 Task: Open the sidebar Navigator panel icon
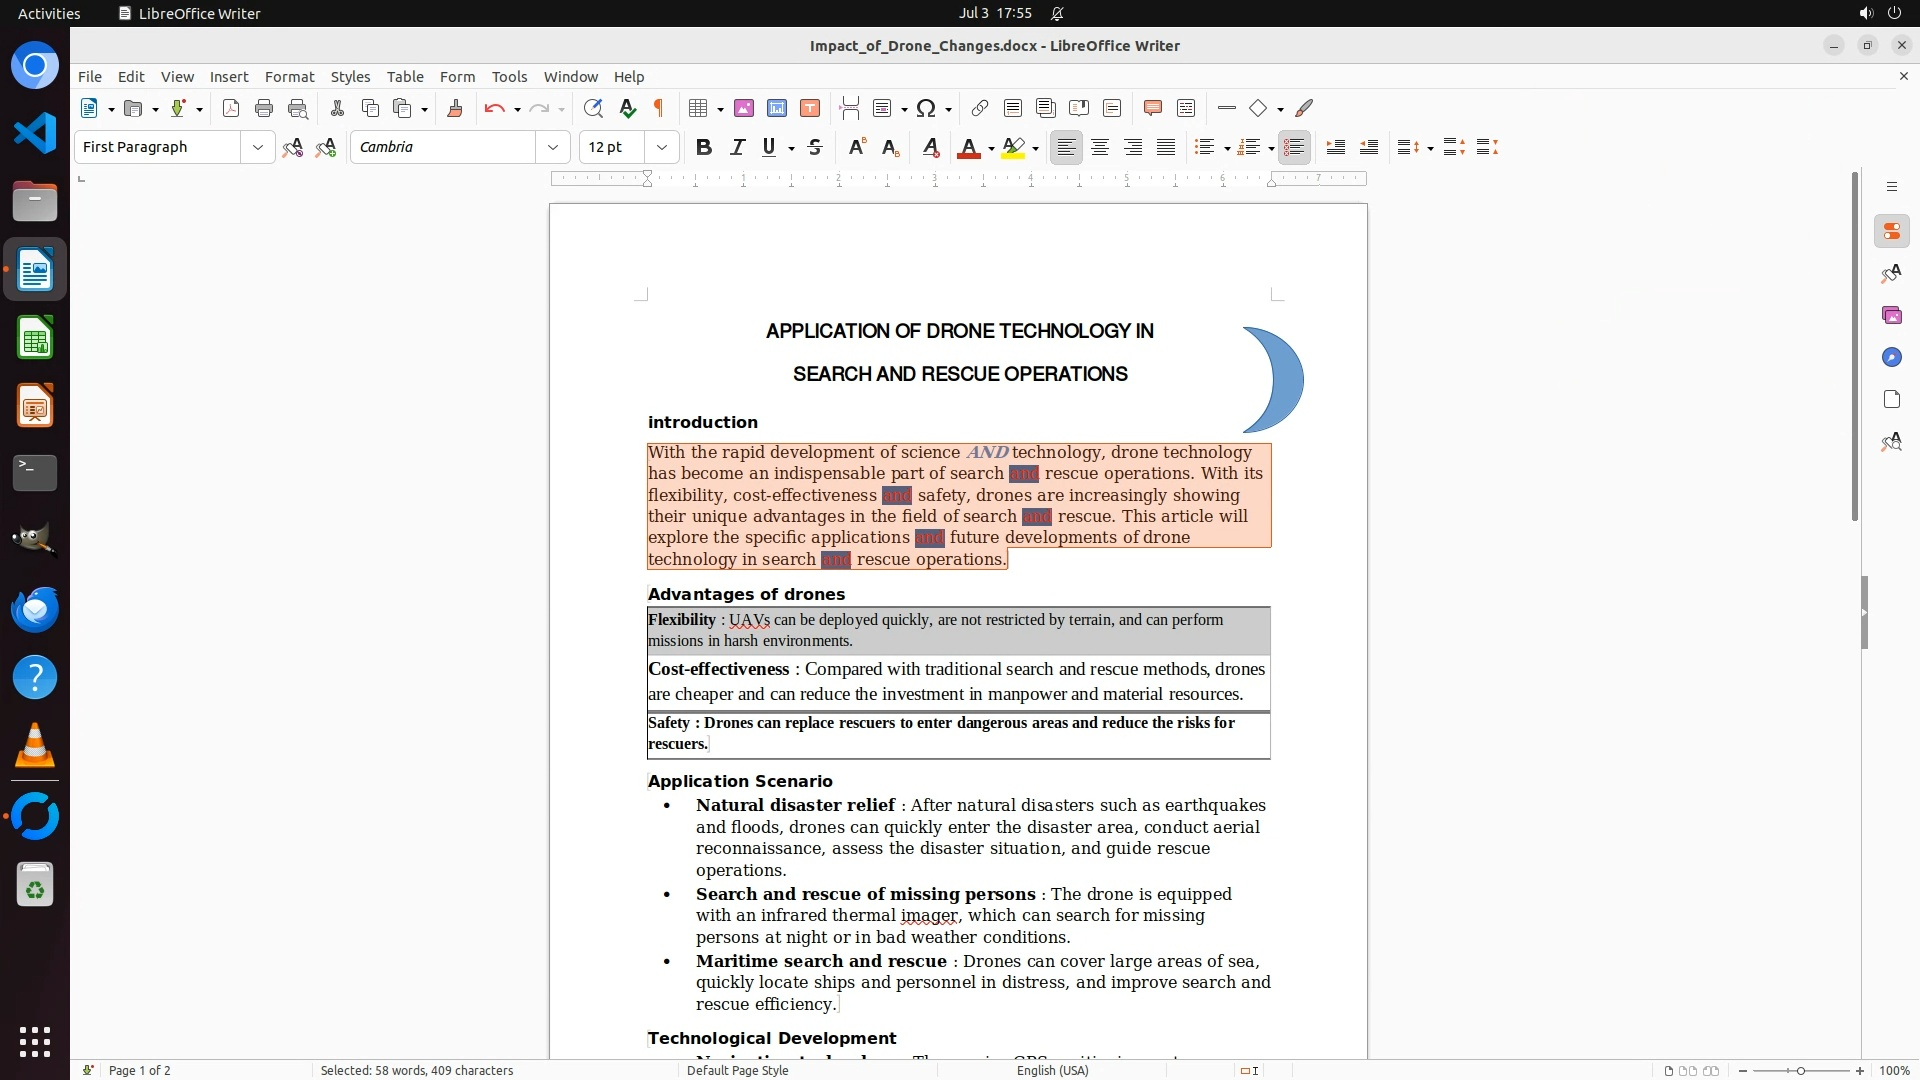click(1891, 357)
